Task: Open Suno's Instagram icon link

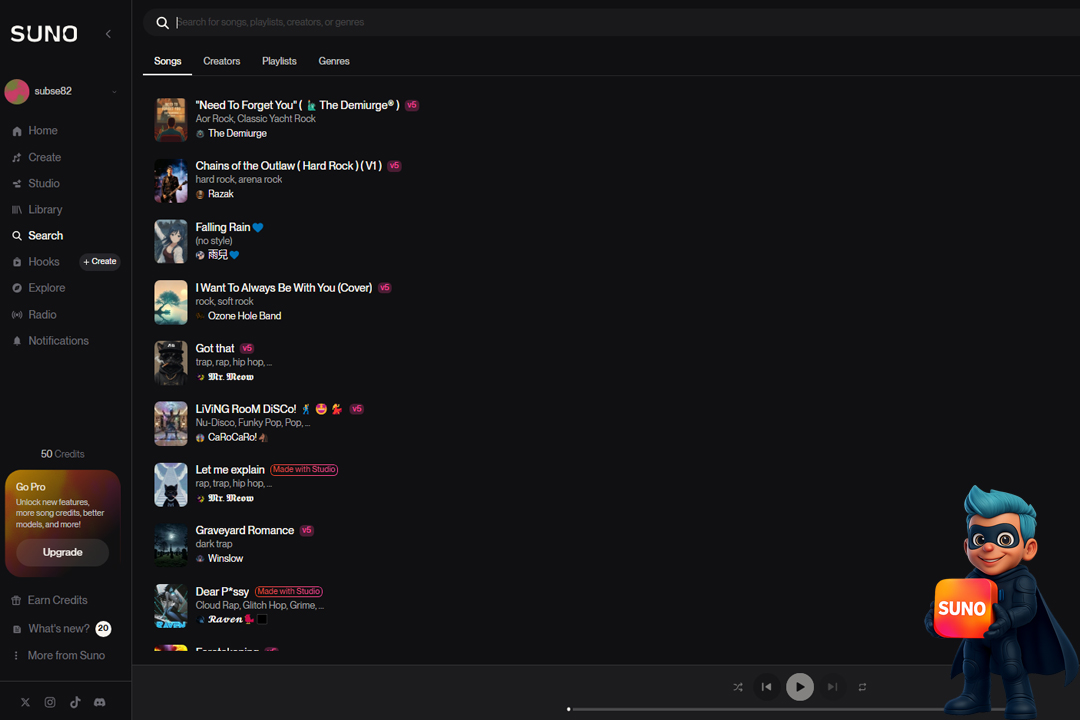Action: click(50, 703)
